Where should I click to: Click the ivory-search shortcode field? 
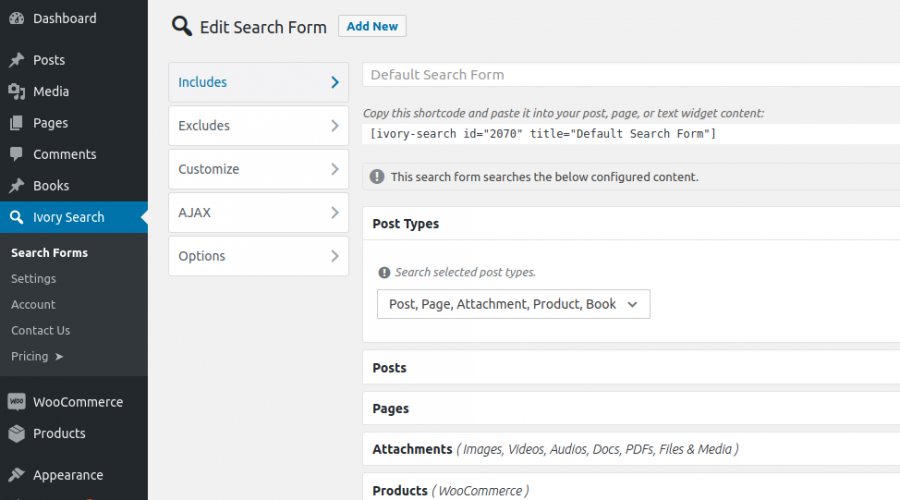click(x=631, y=134)
